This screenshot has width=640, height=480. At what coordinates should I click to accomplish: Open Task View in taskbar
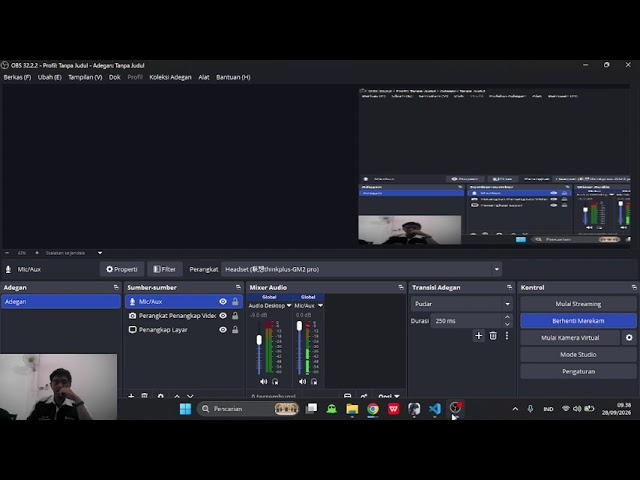[311, 409]
